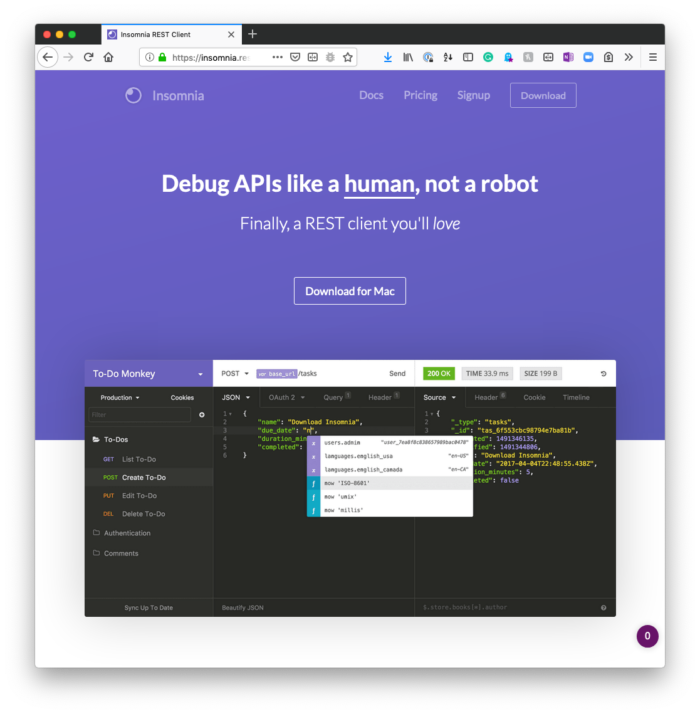Open page actions three-dot menu
The height and width of the screenshot is (714, 700).
click(x=277, y=57)
